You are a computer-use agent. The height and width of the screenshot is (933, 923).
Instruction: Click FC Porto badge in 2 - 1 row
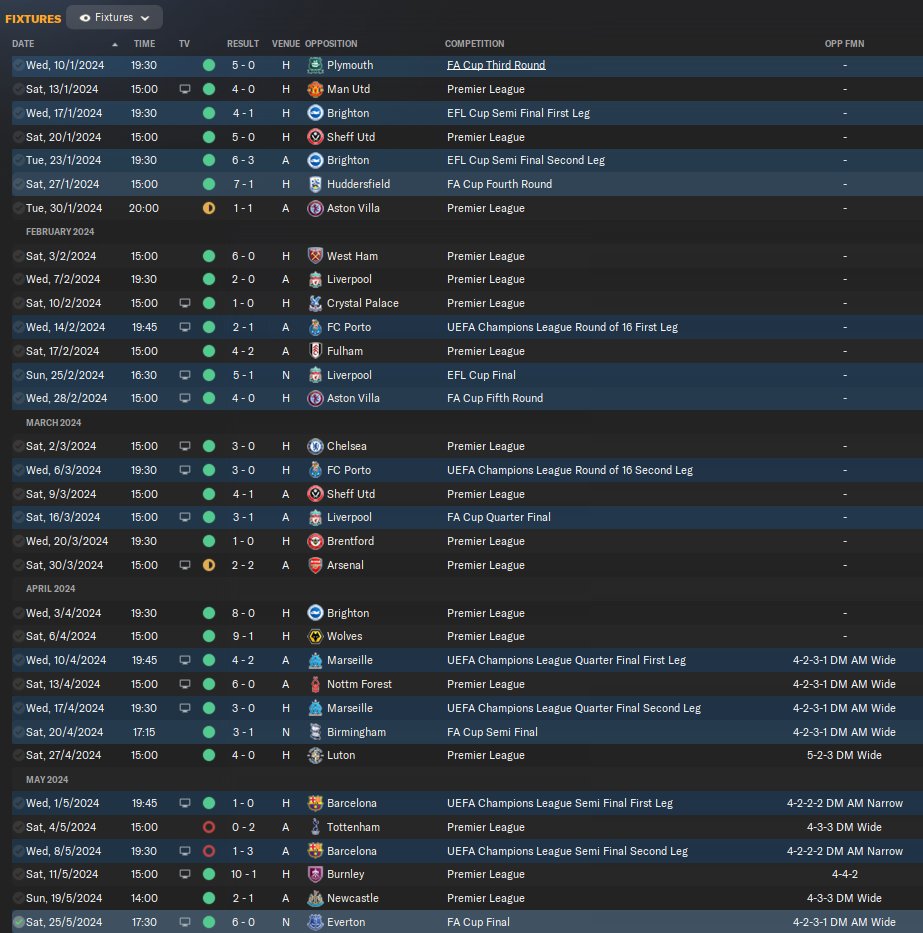pos(315,327)
